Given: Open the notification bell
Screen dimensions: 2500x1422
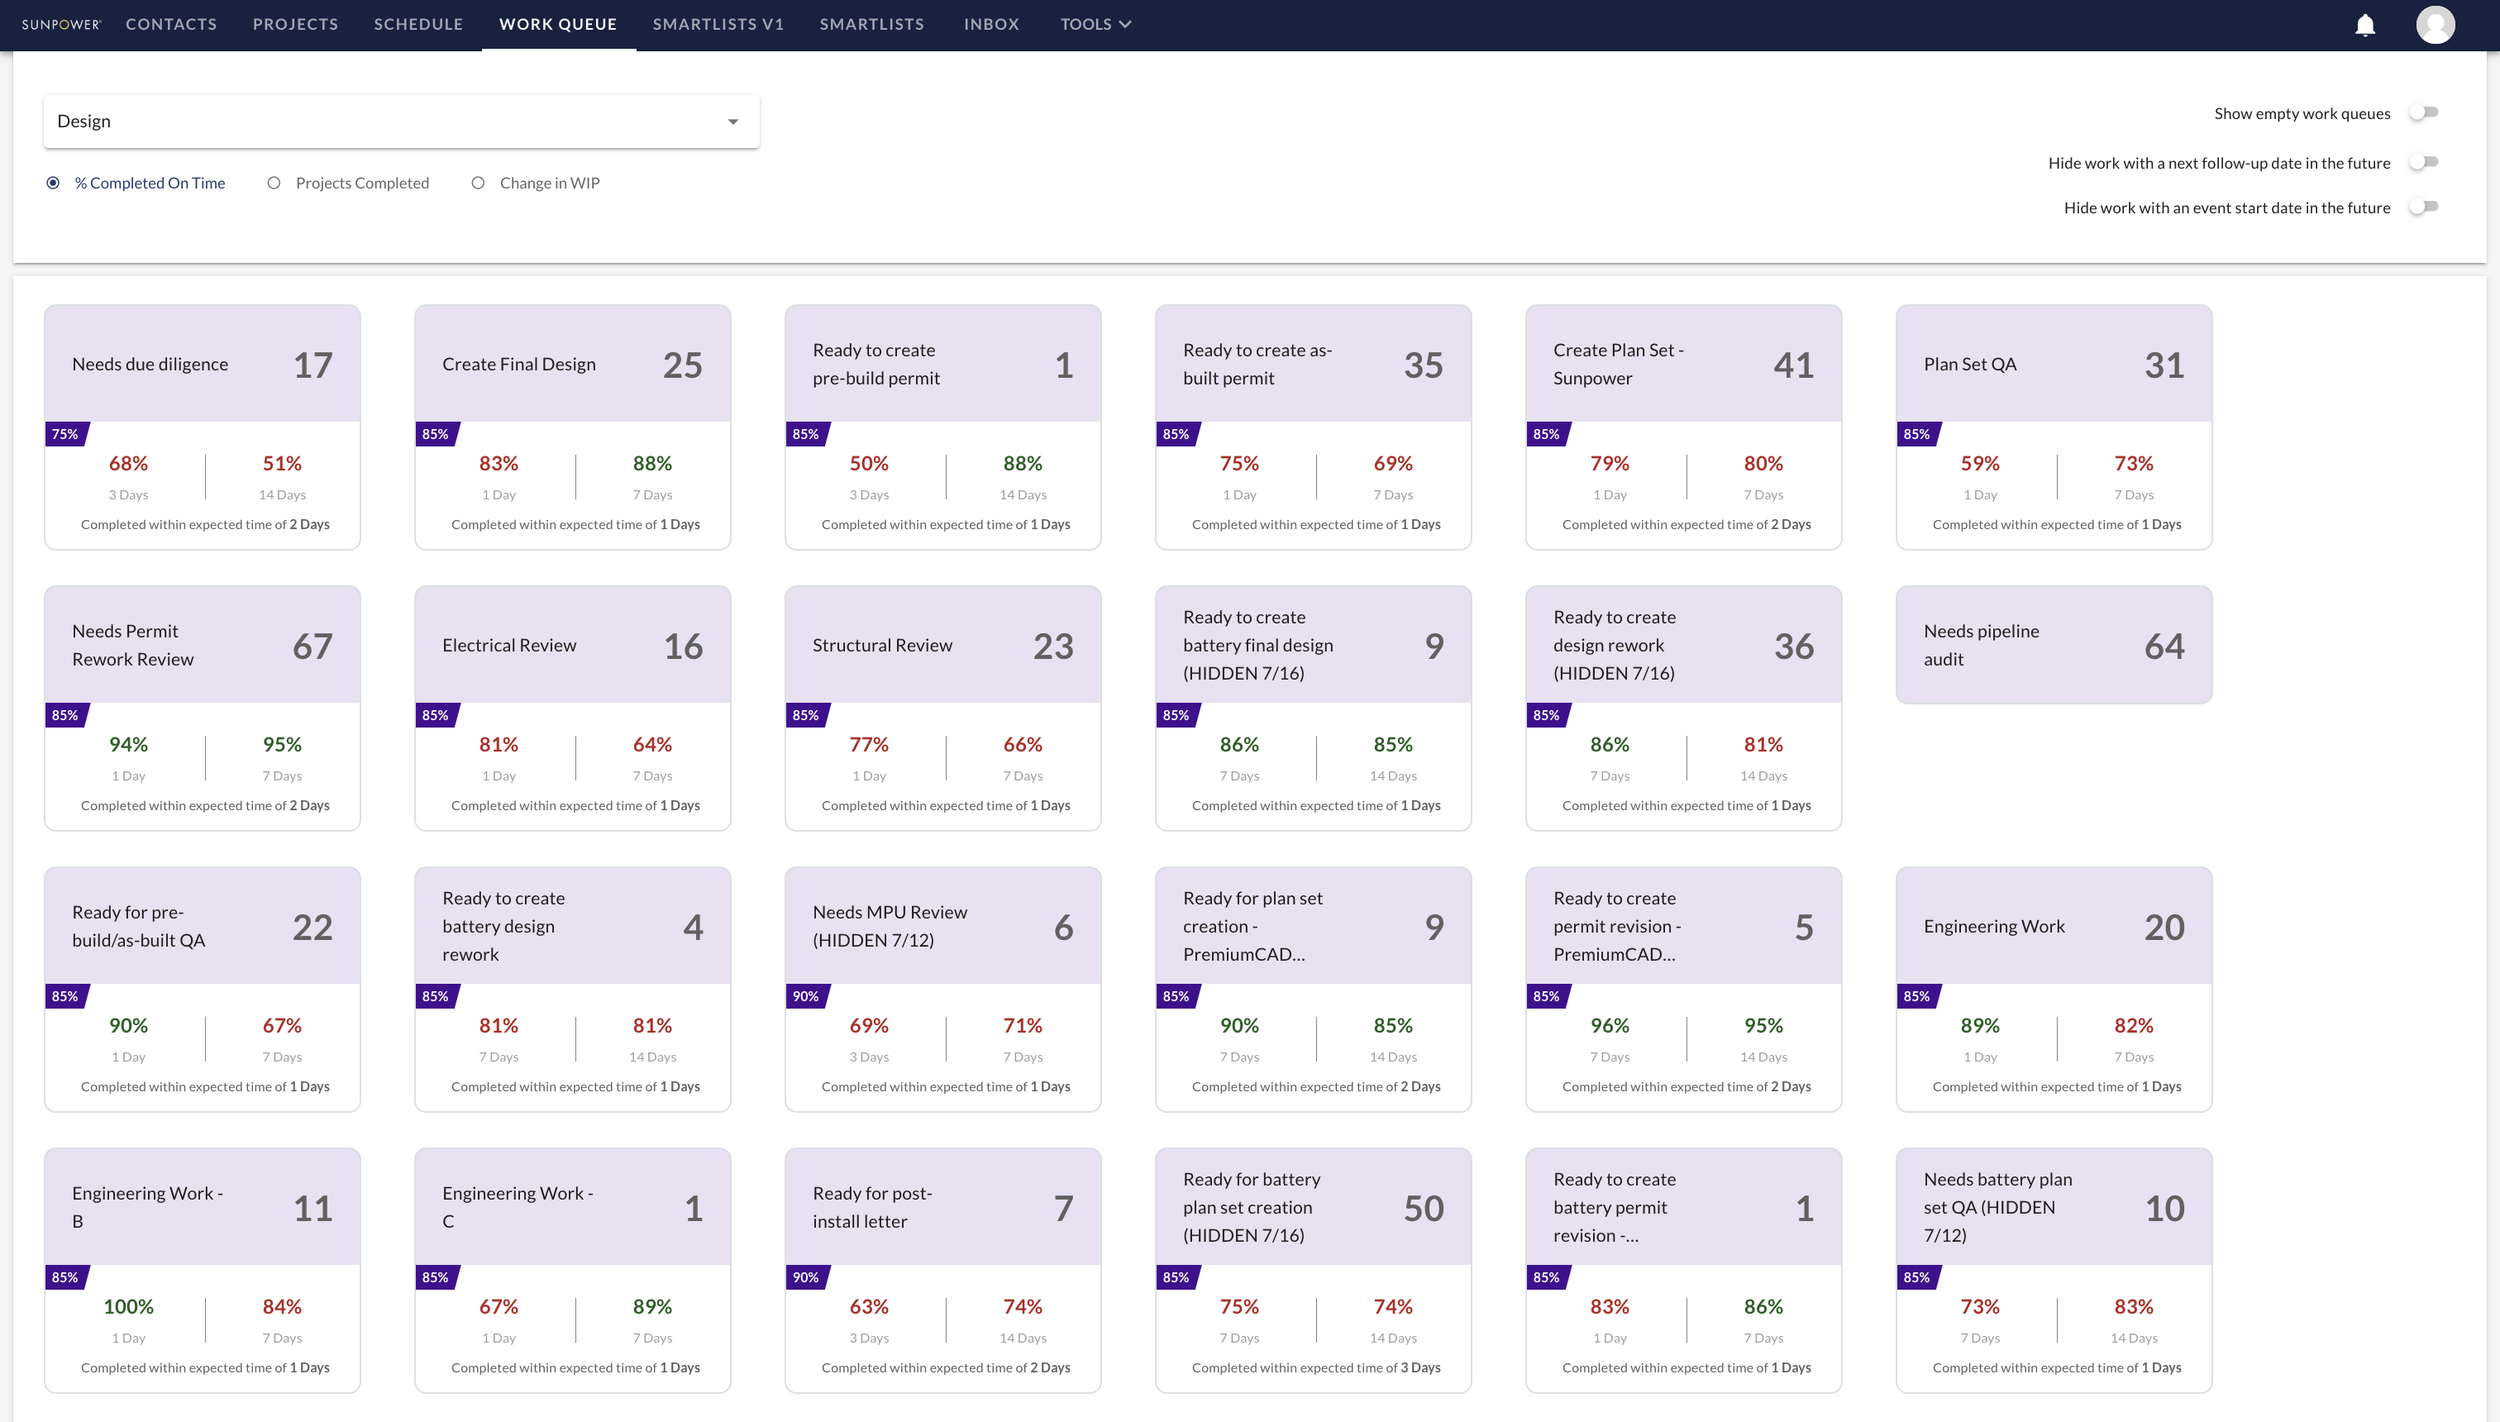Looking at the screenshot, I should (x=2365, y=24).
